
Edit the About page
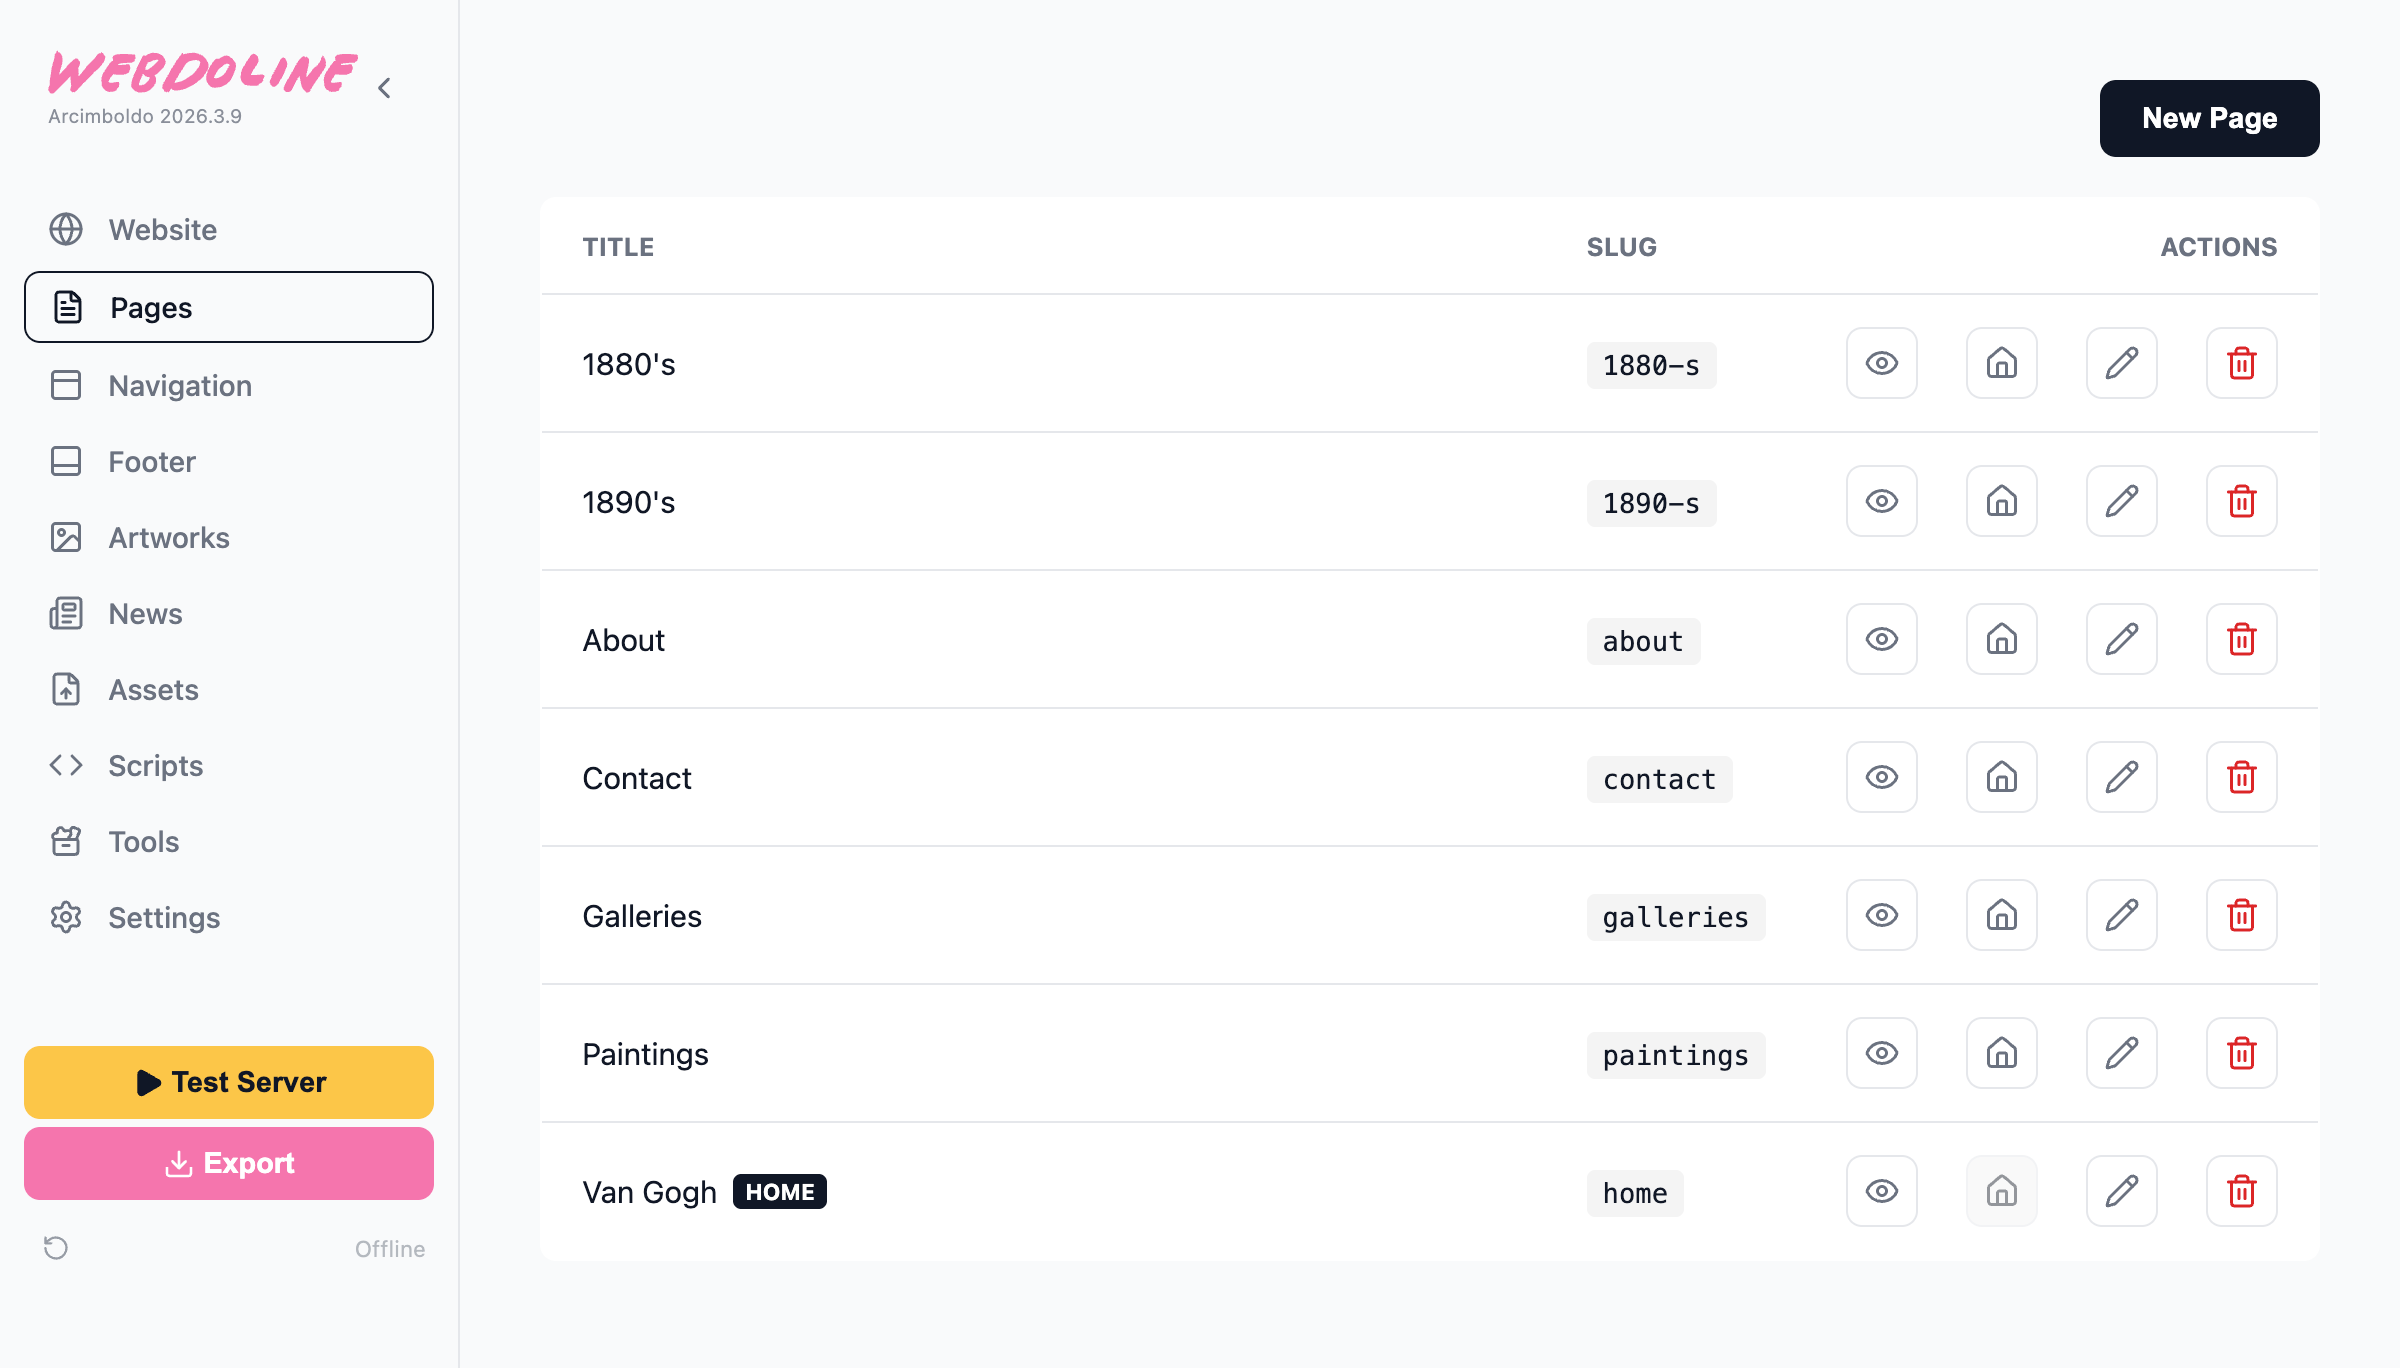click(x=2121, y=639)
